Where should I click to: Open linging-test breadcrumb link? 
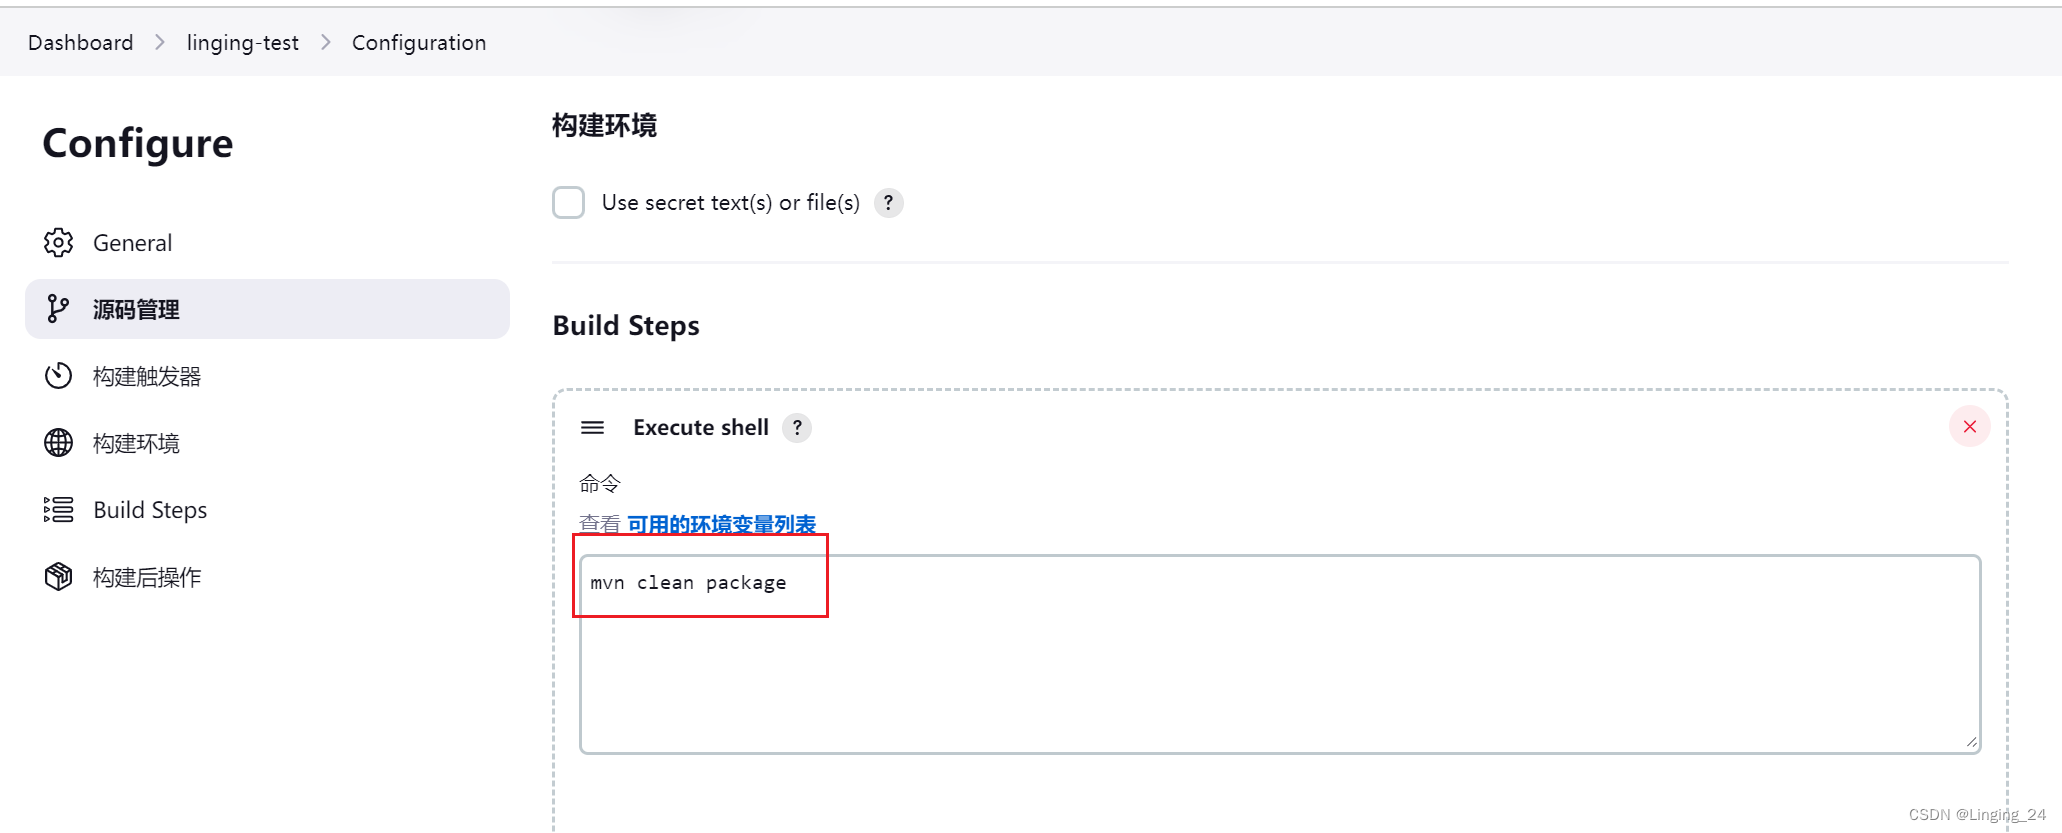tap(243, 43)
